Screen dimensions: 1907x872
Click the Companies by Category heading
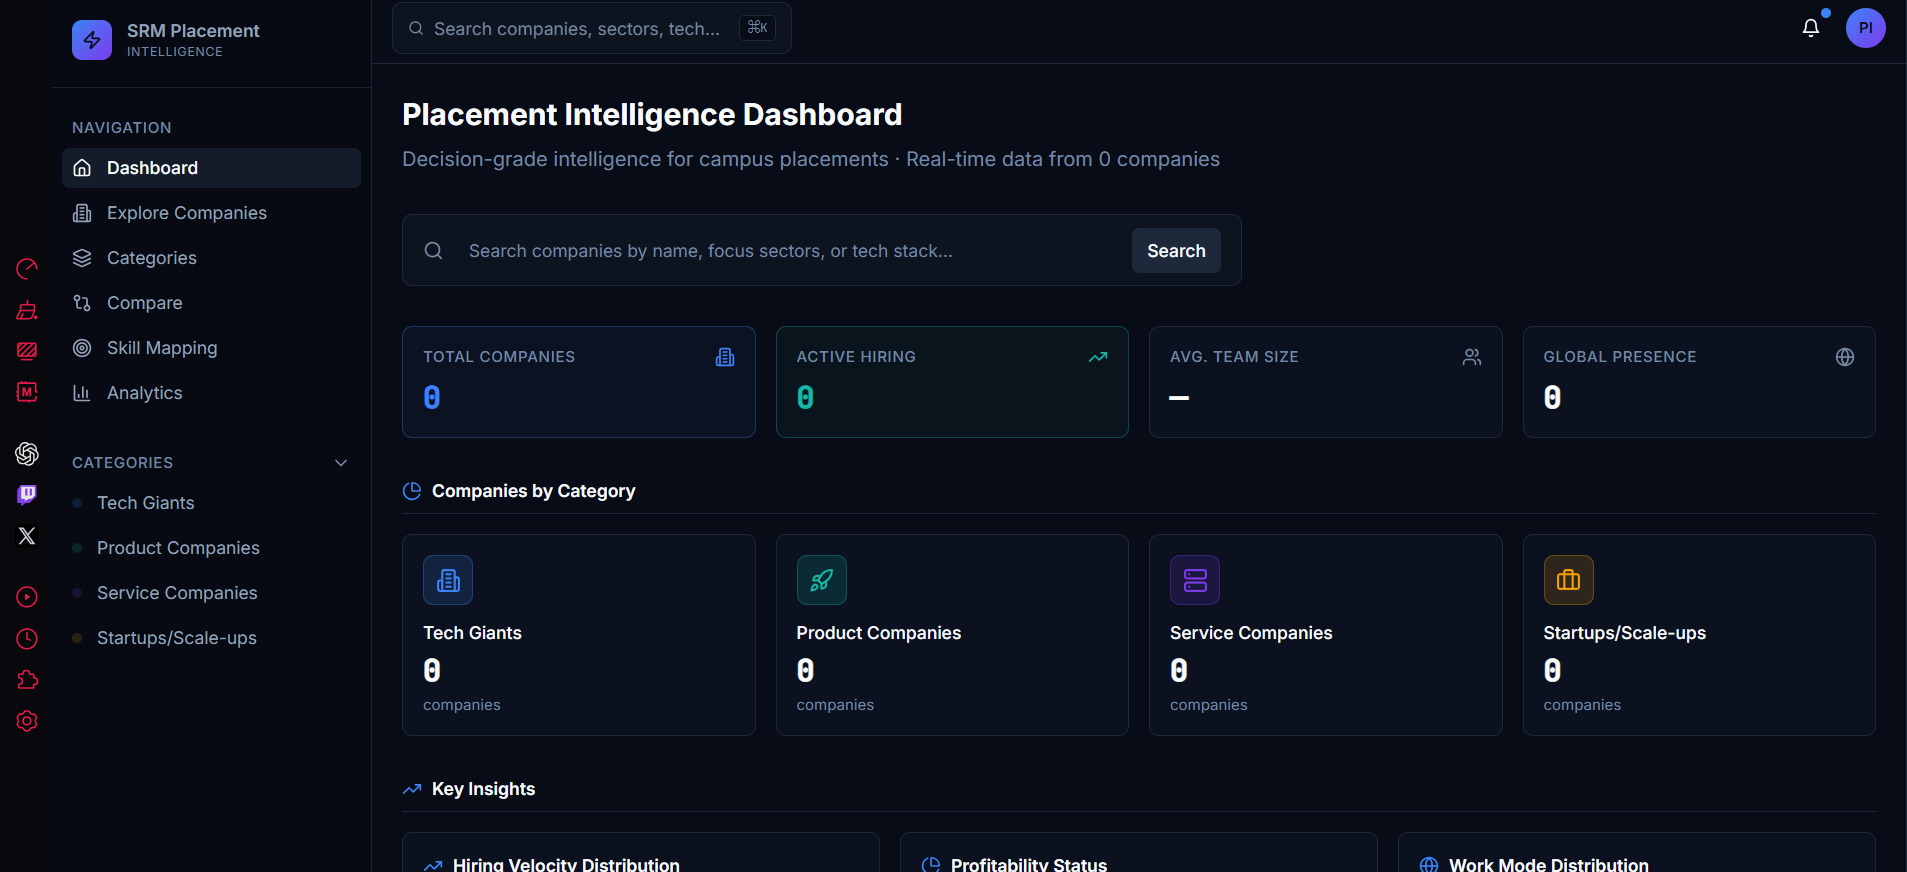pyautogui.click(x=533, y=491)
